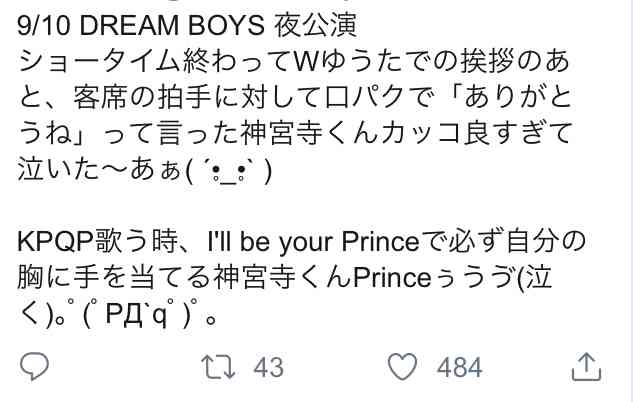Open the share menu via the upload arrow icon

tap(586, 367)
